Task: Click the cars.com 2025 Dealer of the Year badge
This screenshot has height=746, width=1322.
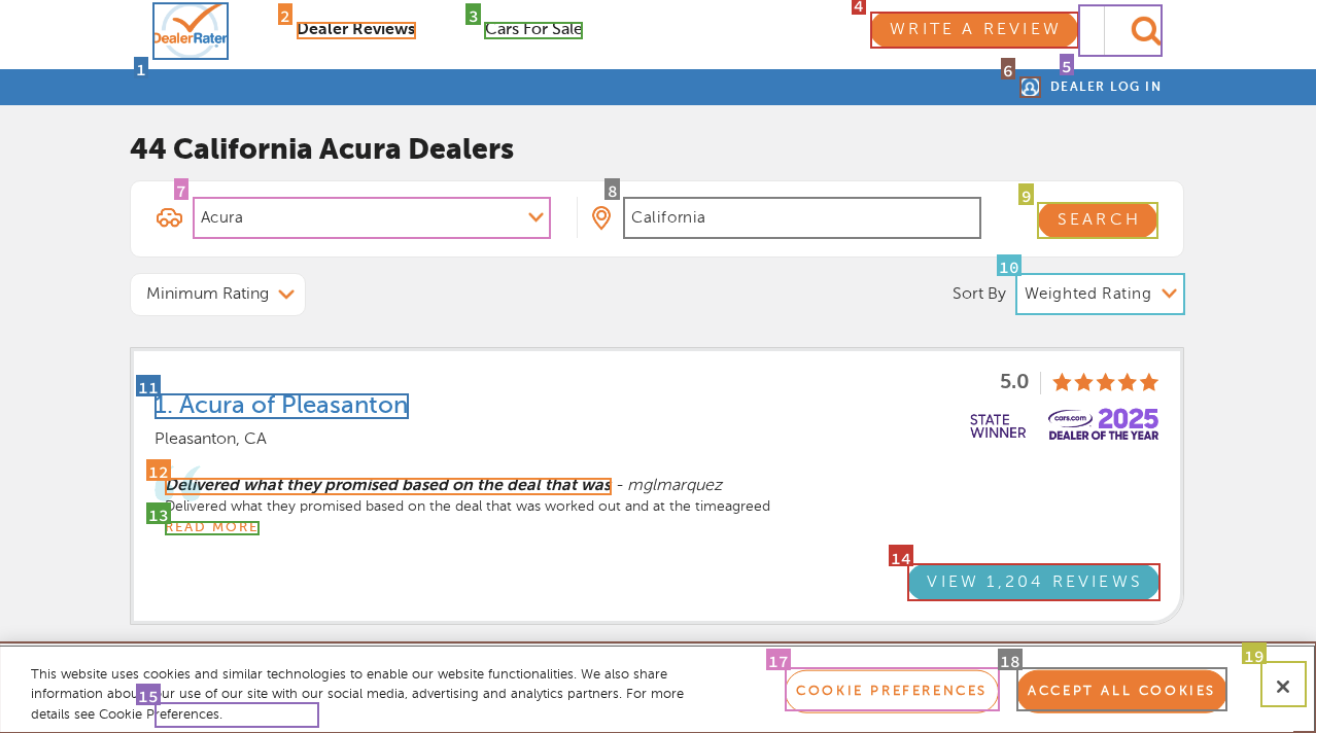Action: point(1103,424)
